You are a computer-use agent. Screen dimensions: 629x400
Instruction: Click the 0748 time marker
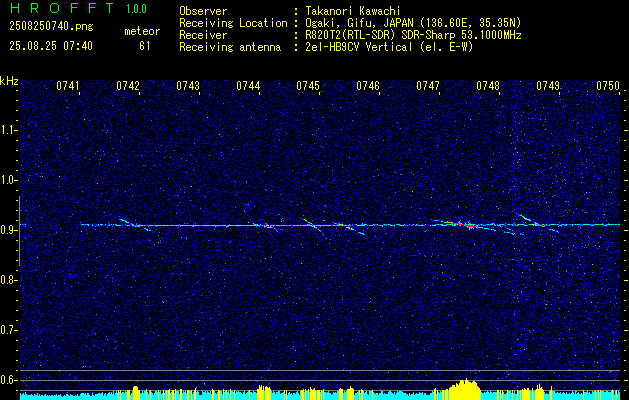(x=488, y=85)
